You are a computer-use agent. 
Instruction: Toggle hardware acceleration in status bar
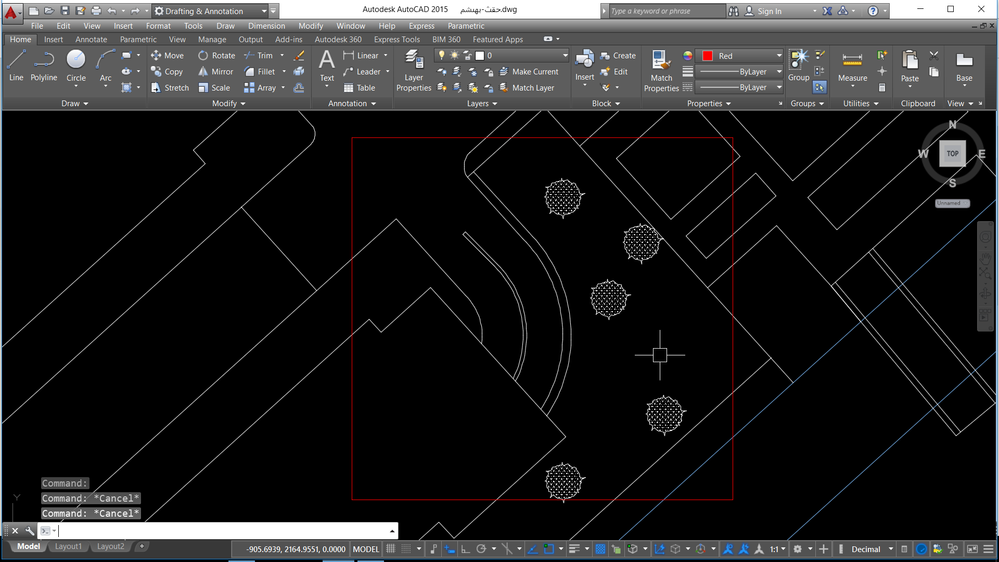[x=921, y=549]
